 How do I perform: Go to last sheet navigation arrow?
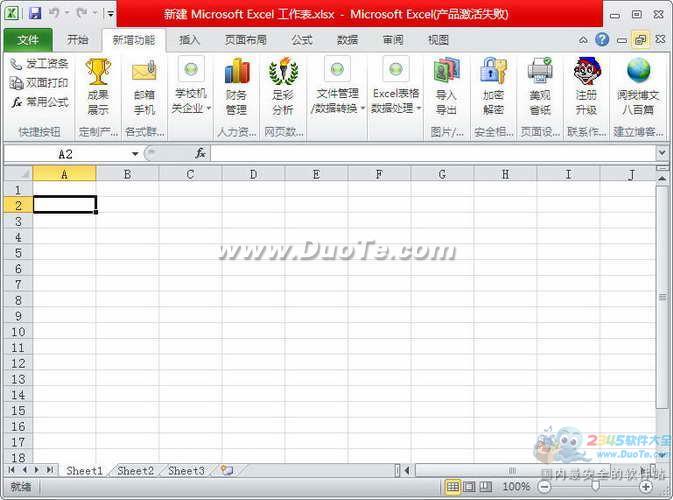click(50, 470)
